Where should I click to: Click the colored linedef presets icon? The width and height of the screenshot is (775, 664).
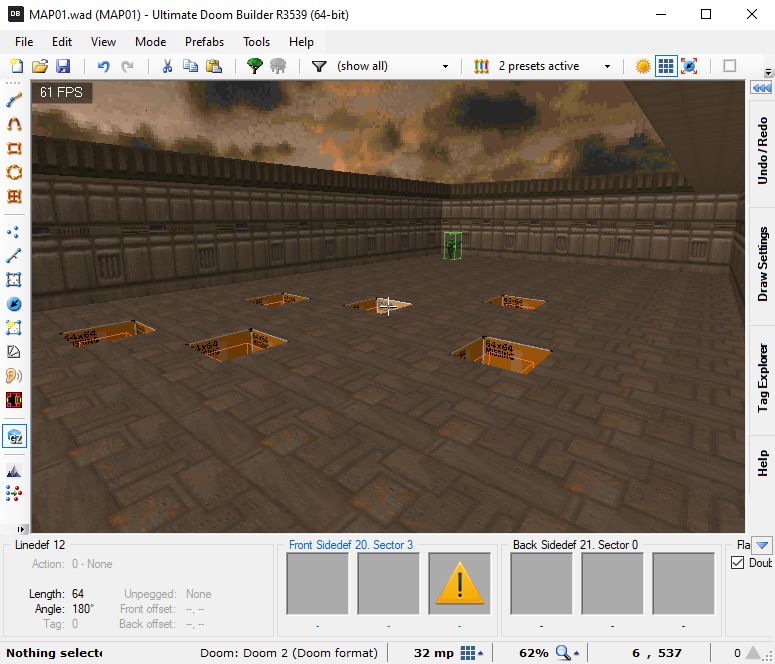point(481,66)
